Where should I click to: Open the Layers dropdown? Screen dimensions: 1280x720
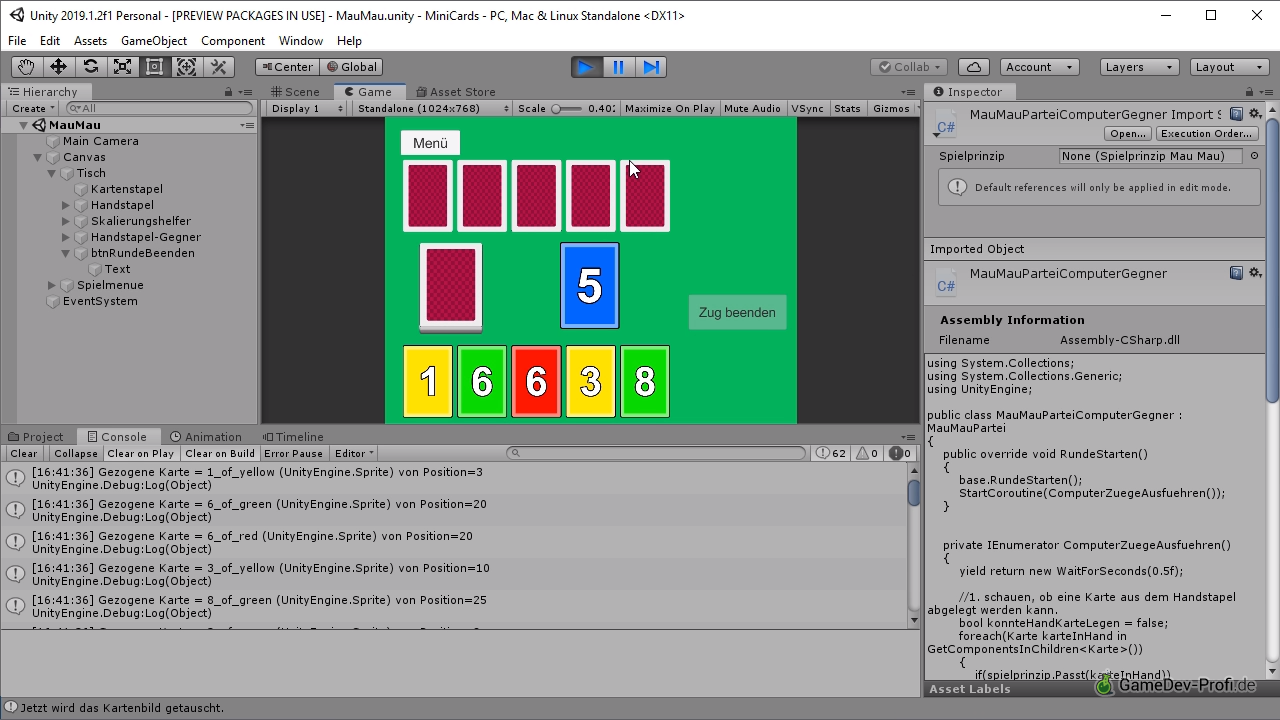pyautogui.click(x=1140, y=67)
